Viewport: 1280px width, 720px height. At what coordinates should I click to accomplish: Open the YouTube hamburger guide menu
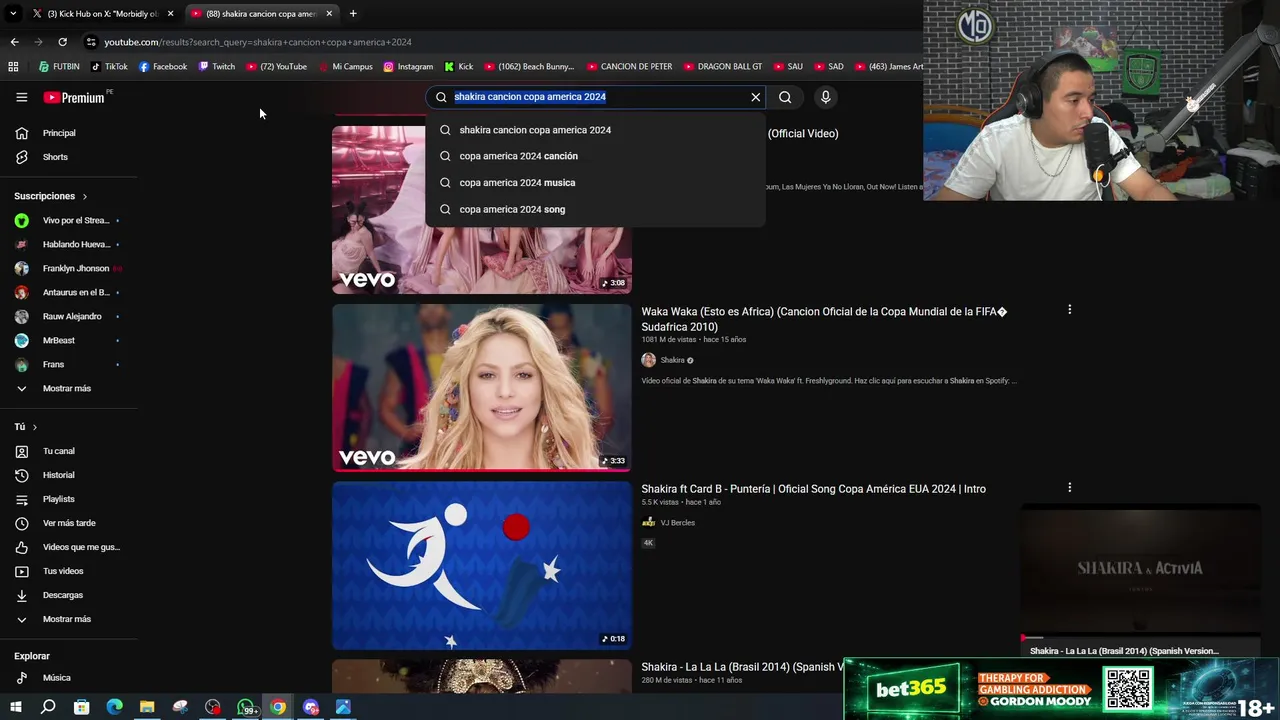point(21,97)
